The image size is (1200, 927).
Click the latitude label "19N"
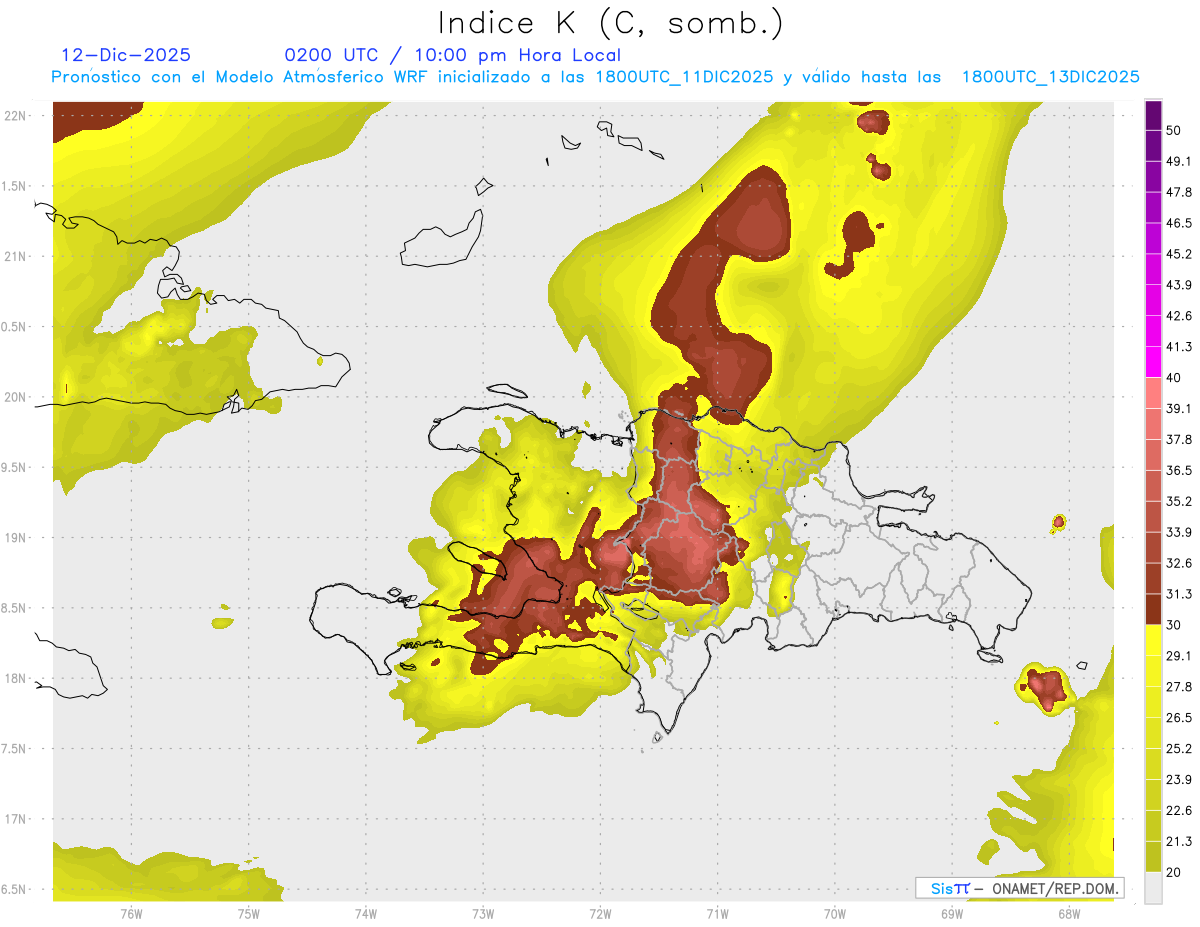pos(16,537)
